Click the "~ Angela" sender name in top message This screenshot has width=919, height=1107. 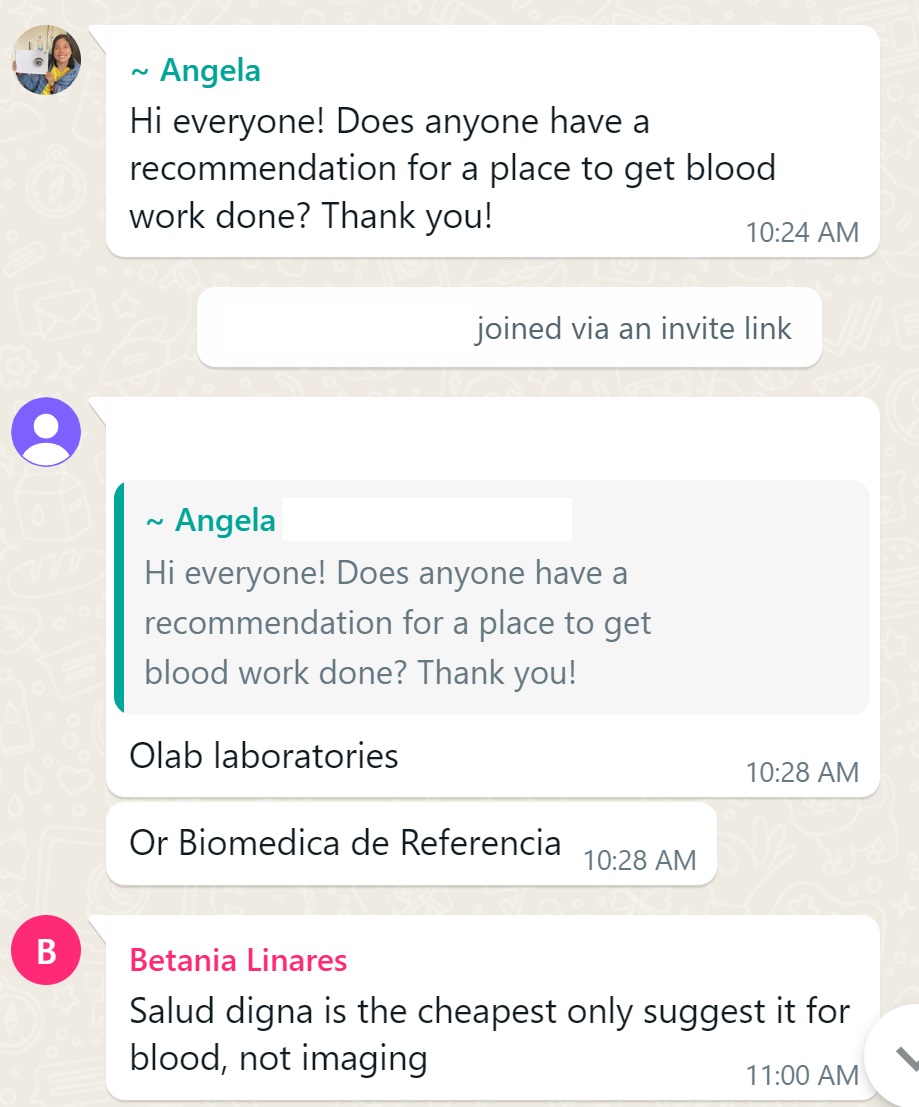point(196,71)
